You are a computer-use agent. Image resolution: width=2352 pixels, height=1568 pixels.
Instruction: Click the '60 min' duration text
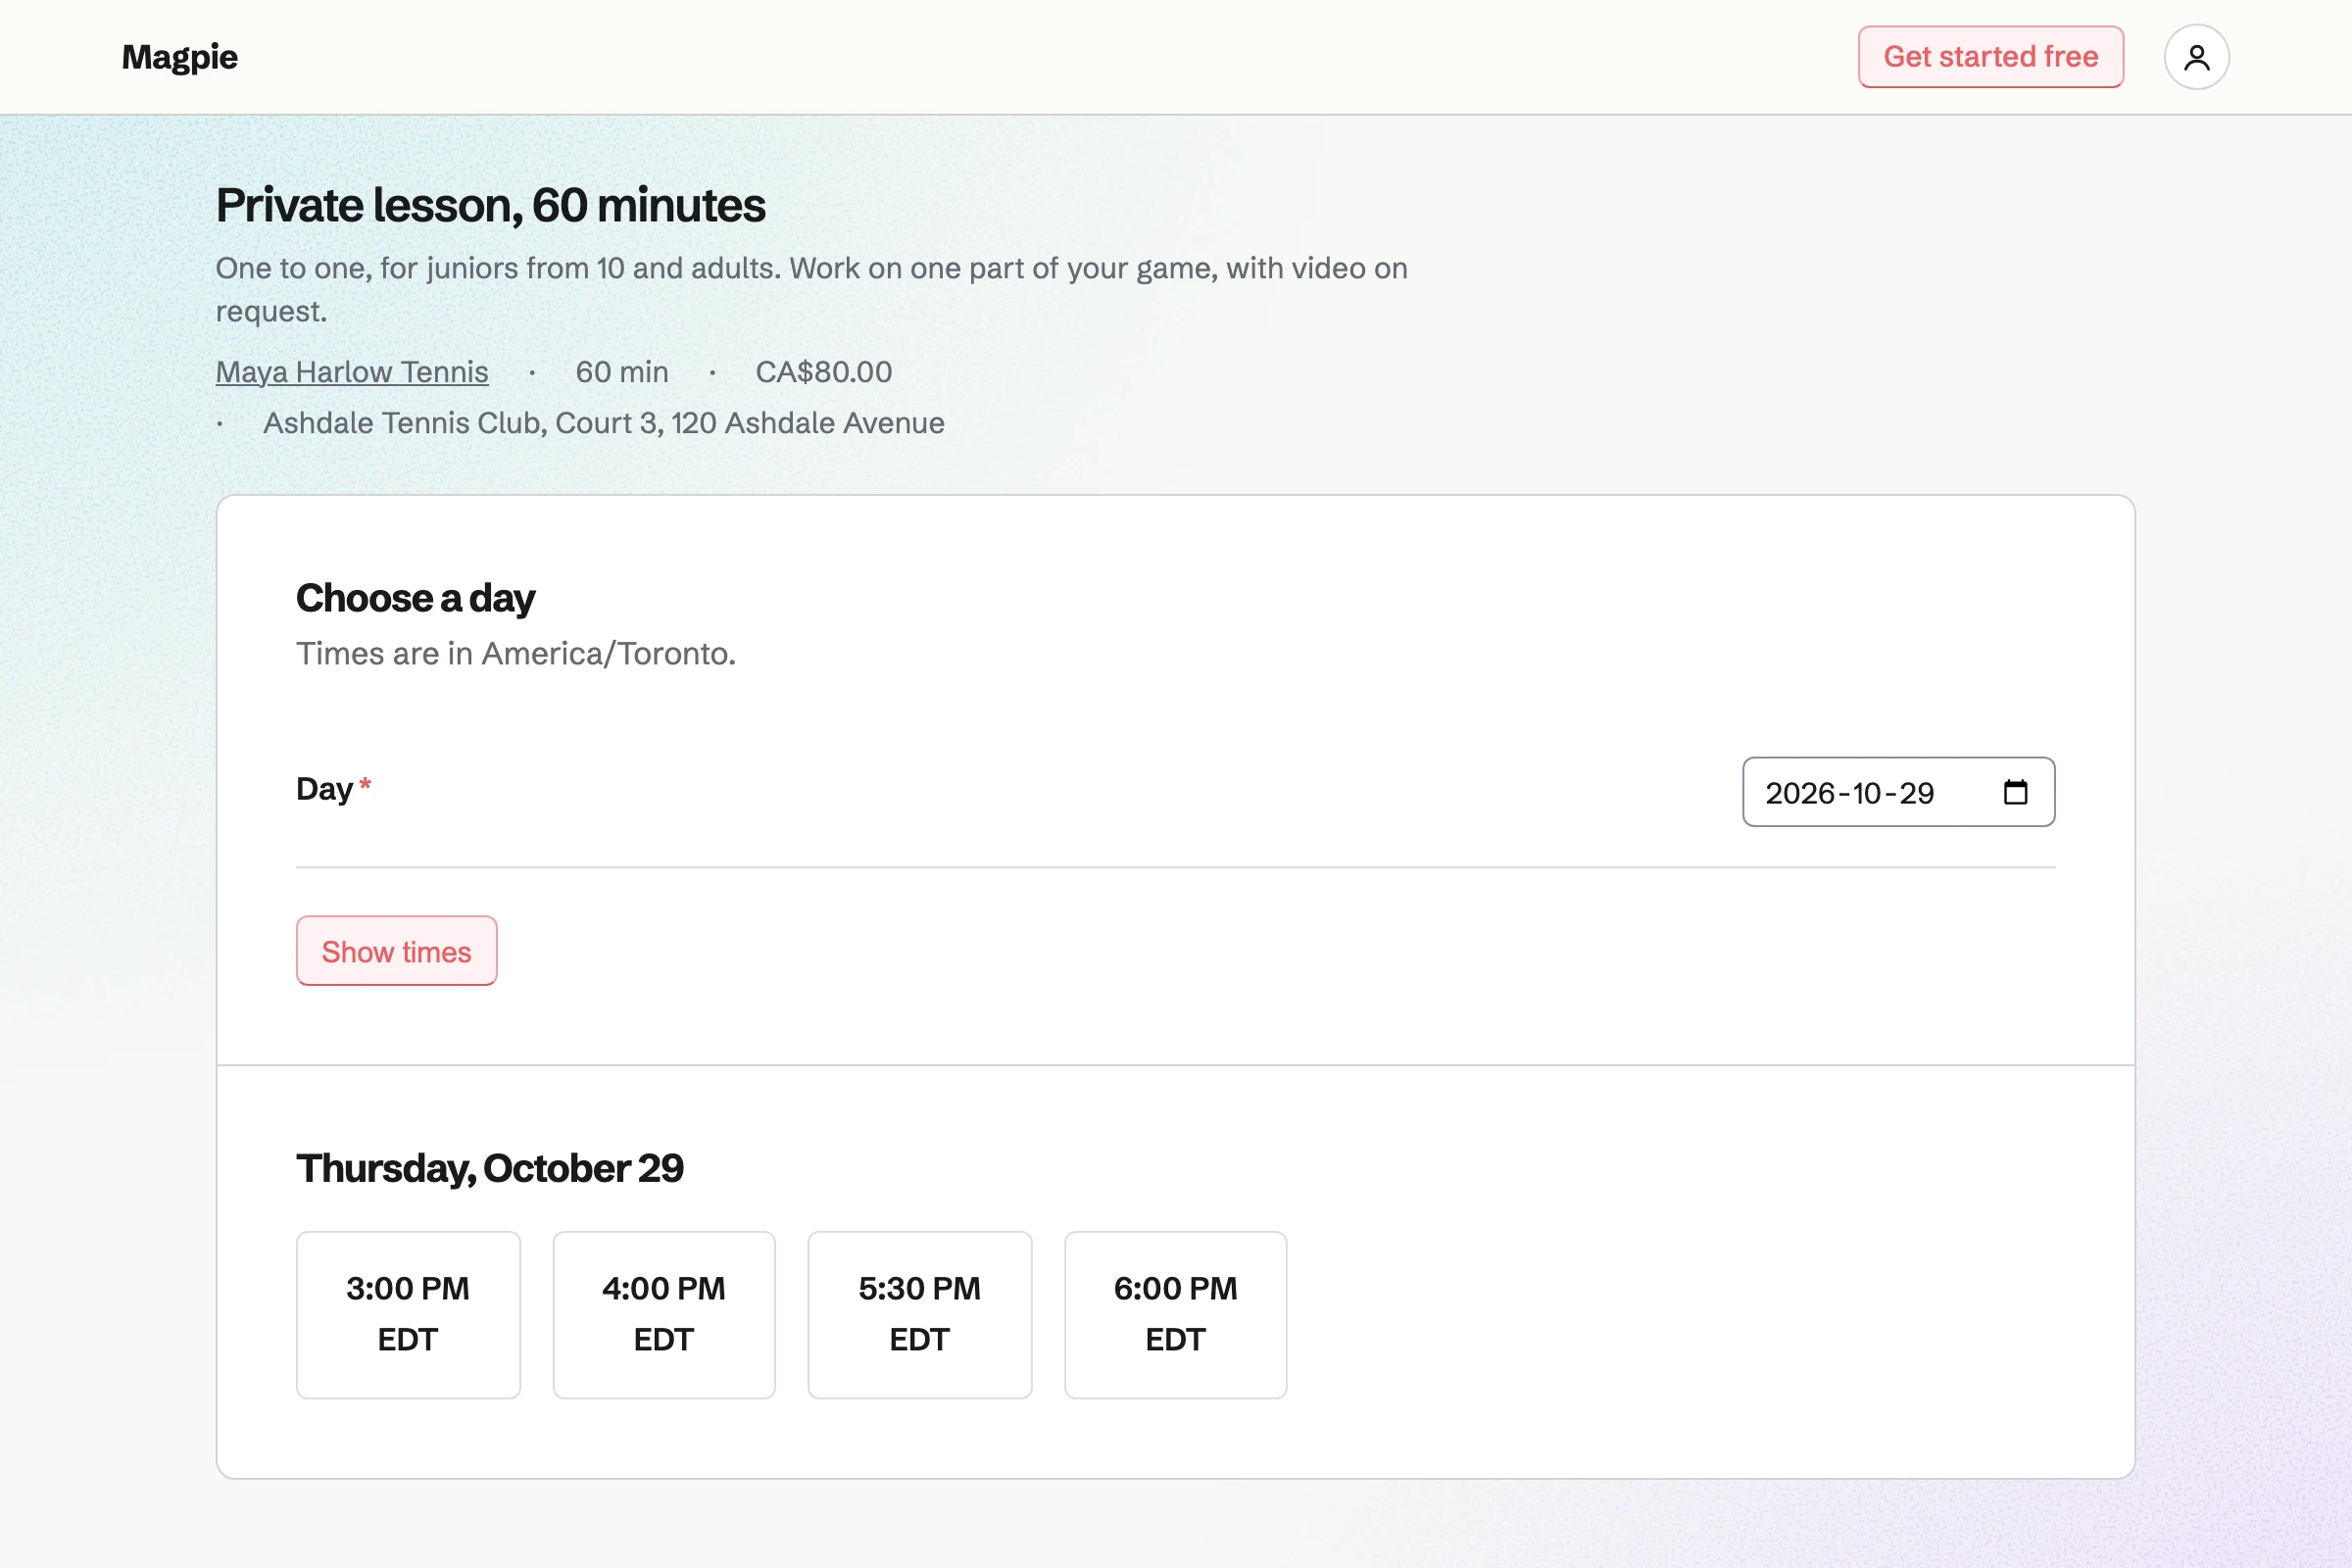click(x=622, y=372)
